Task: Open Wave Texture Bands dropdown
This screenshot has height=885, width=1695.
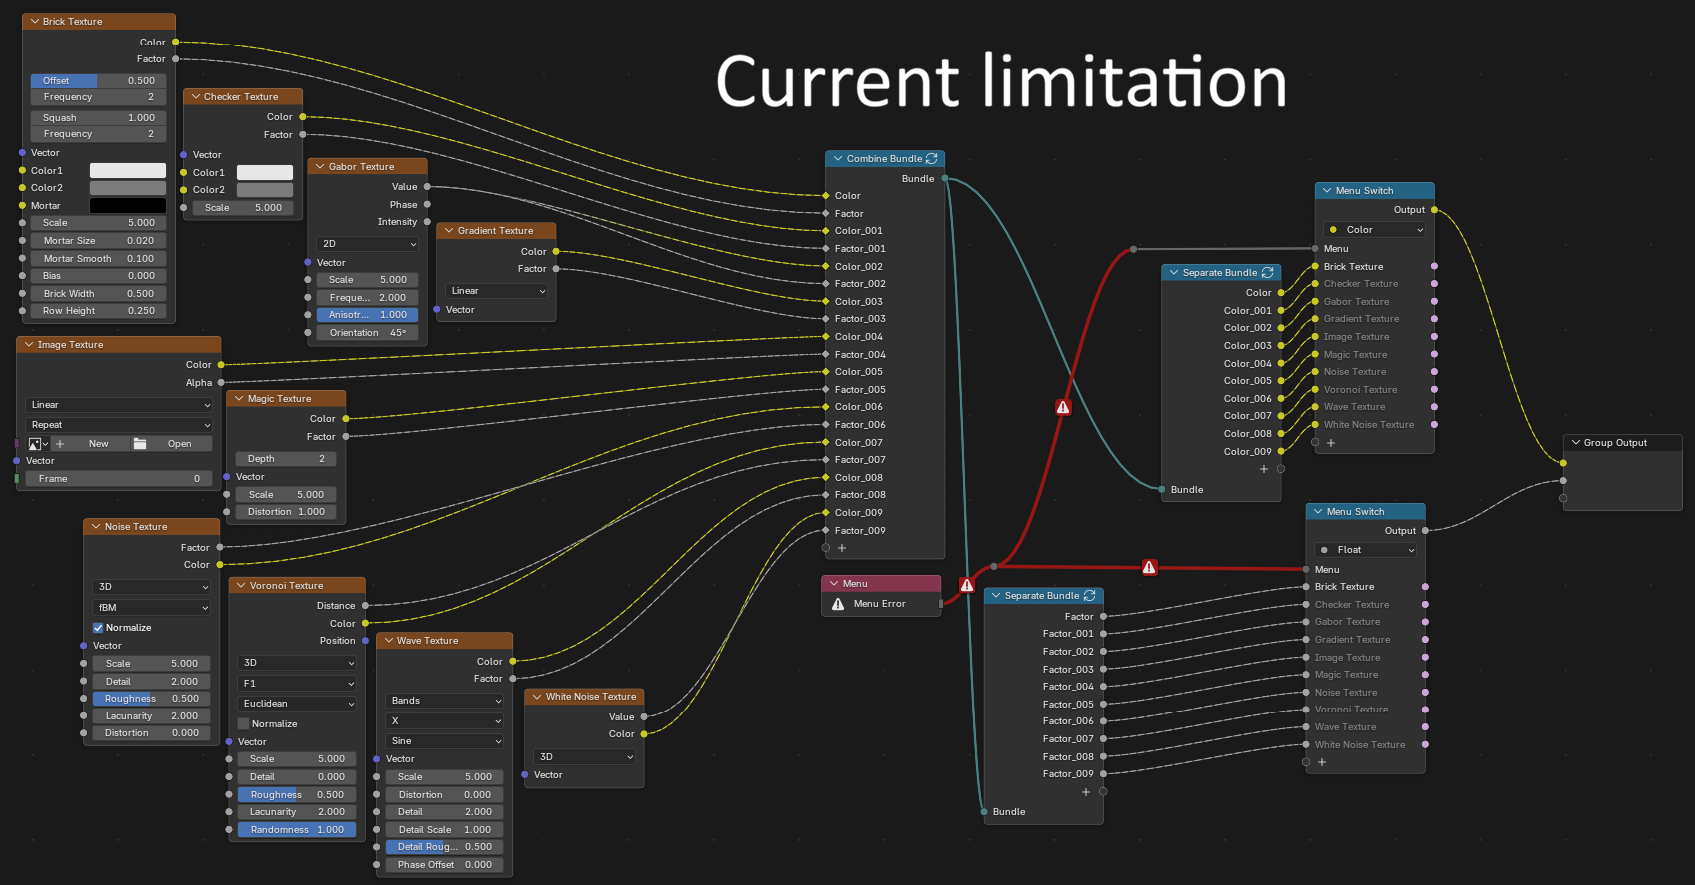Action: 445,701
